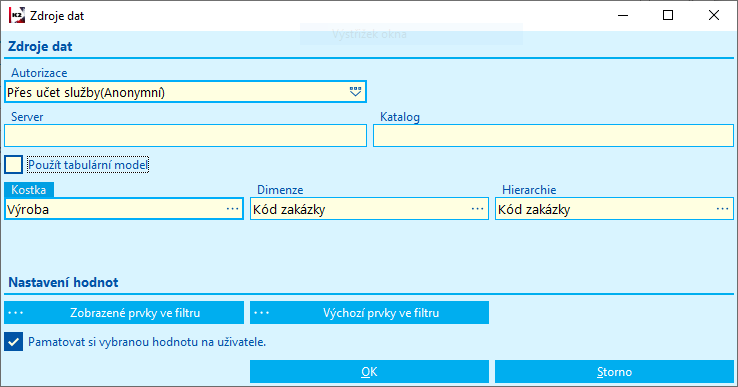The height and width of the screenshot is (387, 738).
Task: Maximize the Zdroje dat window
Action: click(668, 16)
